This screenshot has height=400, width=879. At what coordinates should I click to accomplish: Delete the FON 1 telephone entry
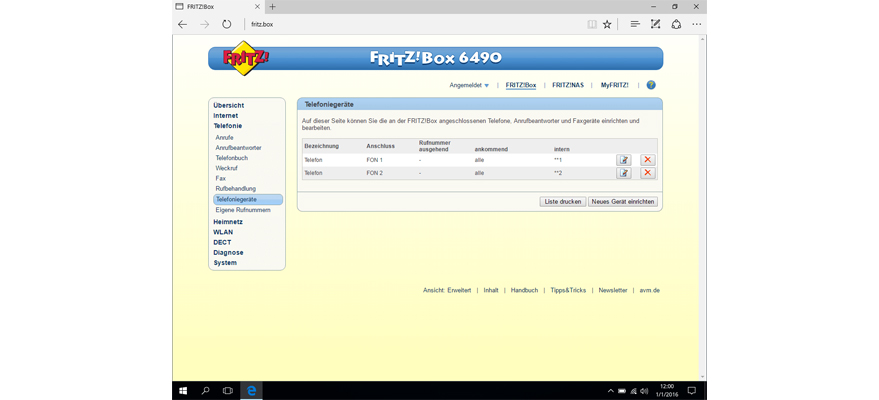(647, 160)
